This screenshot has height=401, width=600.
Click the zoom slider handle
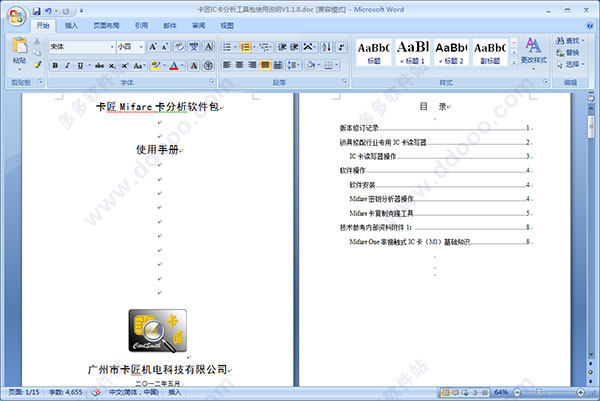coord(539,392)
